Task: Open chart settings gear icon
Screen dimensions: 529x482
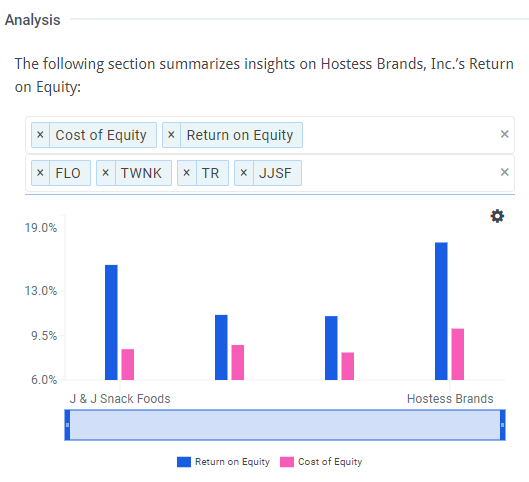Action: point(497,216)
